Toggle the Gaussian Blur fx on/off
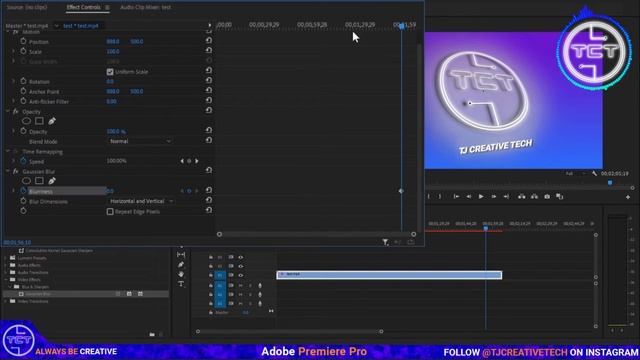Screen dimensions: 640x360 pyautogui.click(x=16, y=171)
